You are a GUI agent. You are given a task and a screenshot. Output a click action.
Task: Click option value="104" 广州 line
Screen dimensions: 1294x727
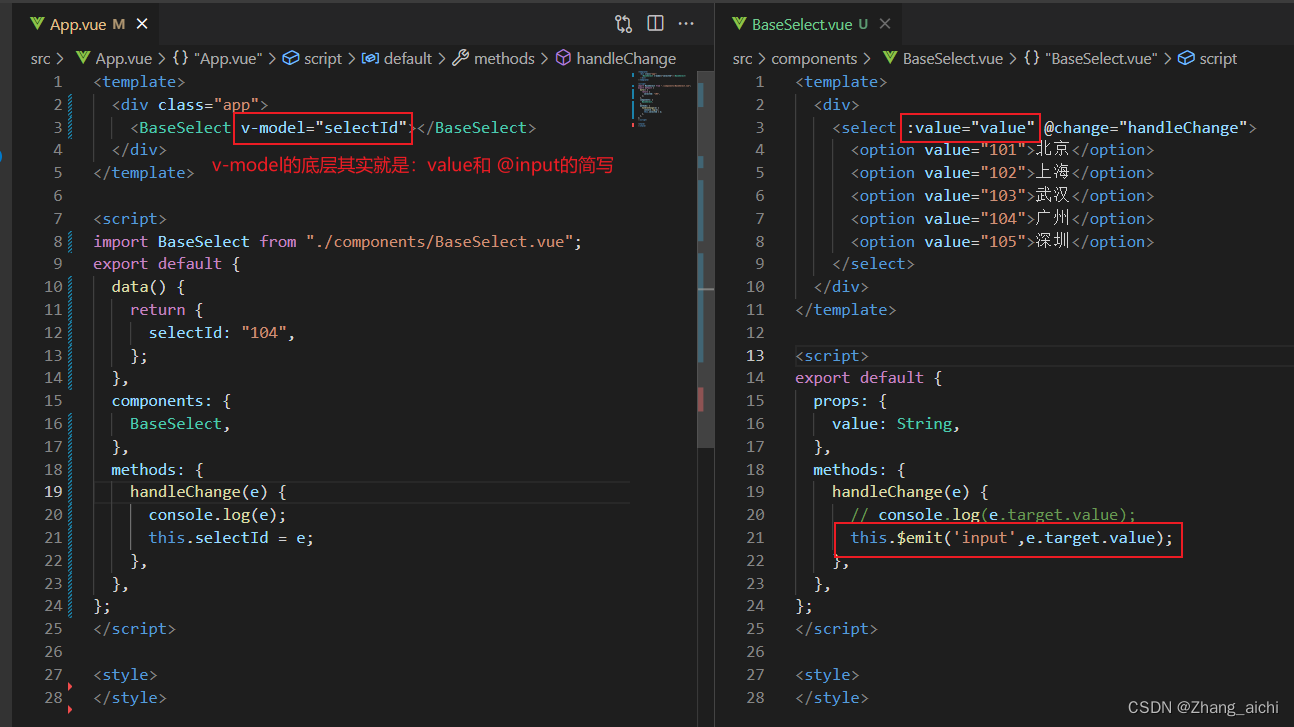tap(1002, 219)
